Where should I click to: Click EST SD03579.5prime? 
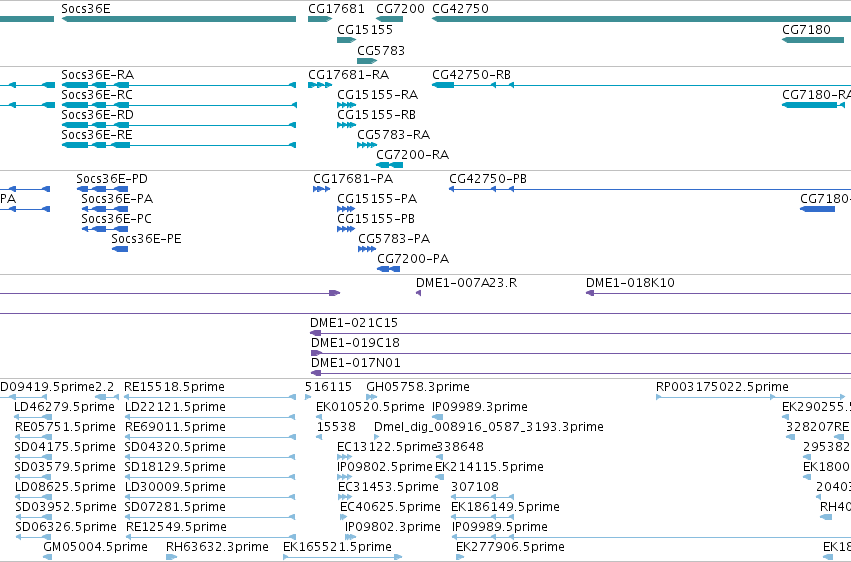click(65, 468)
